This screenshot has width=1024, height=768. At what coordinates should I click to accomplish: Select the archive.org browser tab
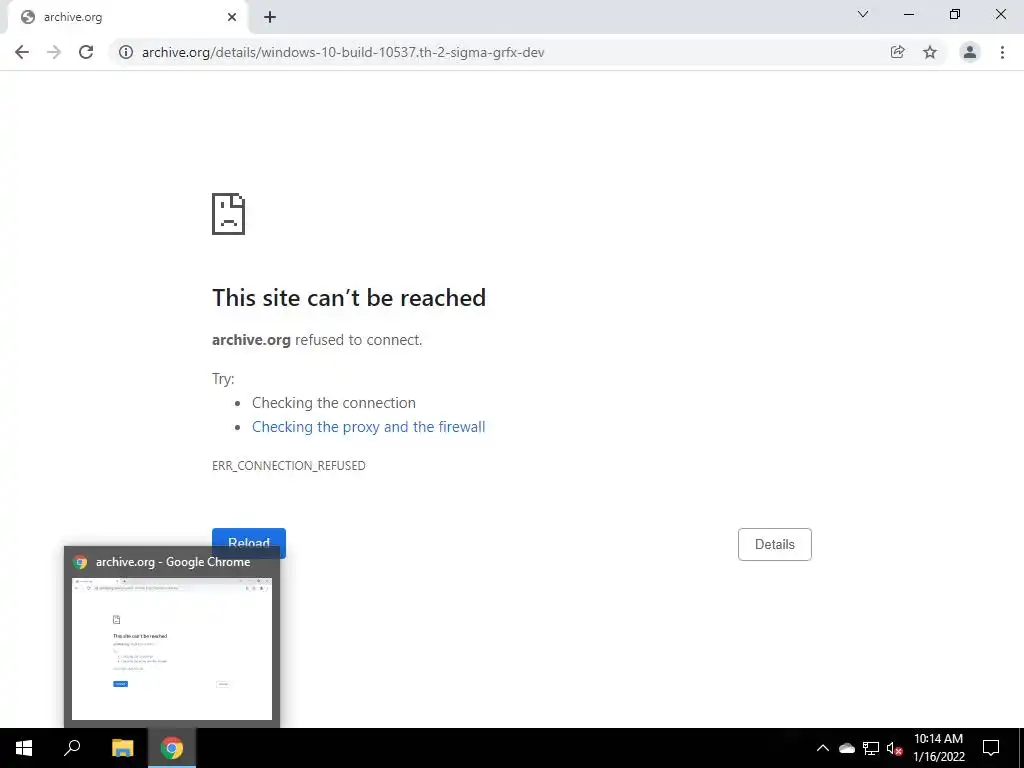(x=127, y=17)
